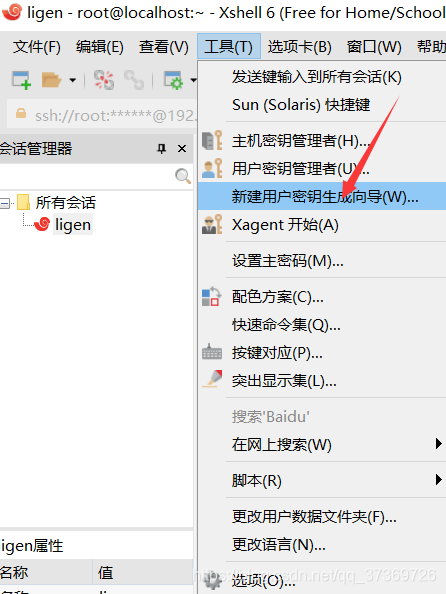Click the lock icon in the address bar

(x=21, y=114)
